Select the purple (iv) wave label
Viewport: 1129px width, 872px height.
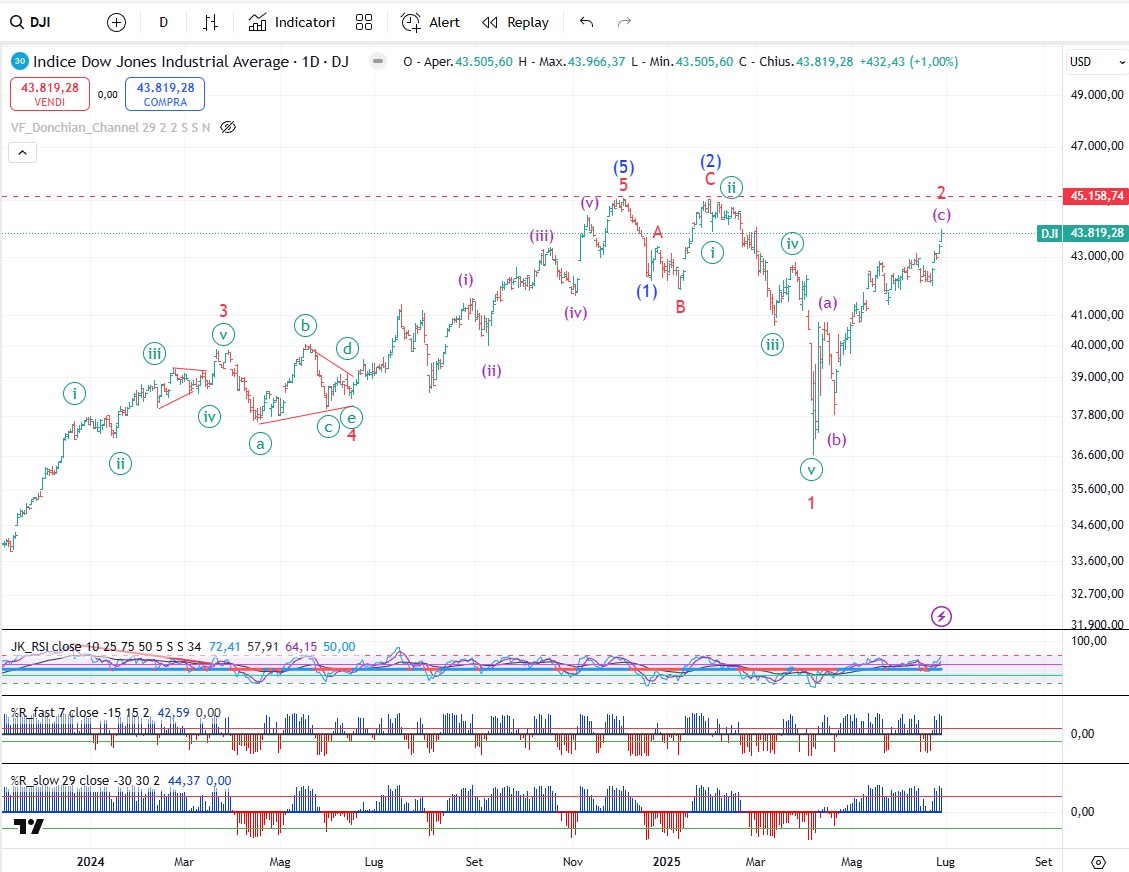575,313
